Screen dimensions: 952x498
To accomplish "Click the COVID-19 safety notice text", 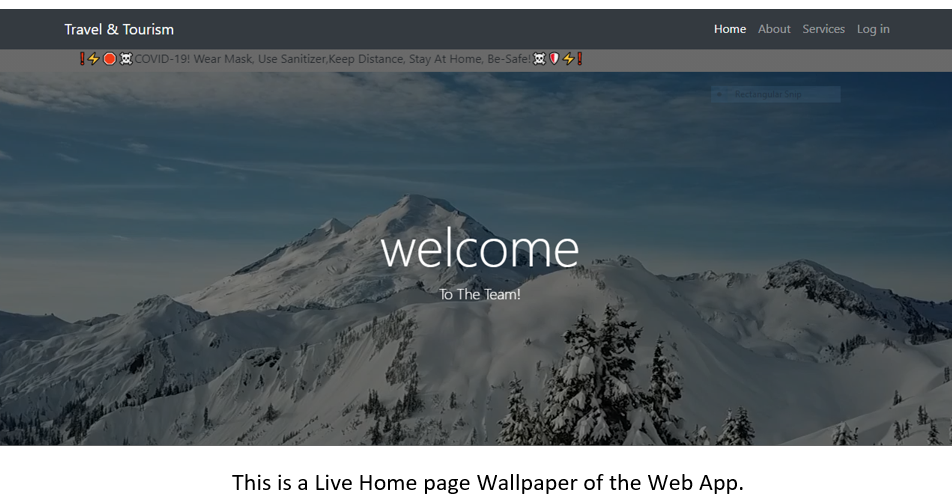I will pyautogui.click(x=333, y=59).
